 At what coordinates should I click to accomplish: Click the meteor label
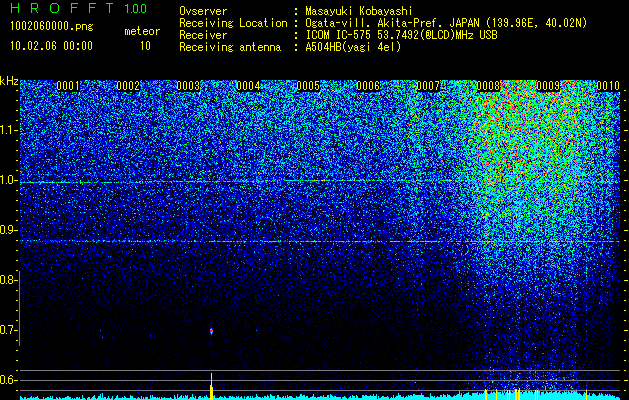(x=142, y=31)
